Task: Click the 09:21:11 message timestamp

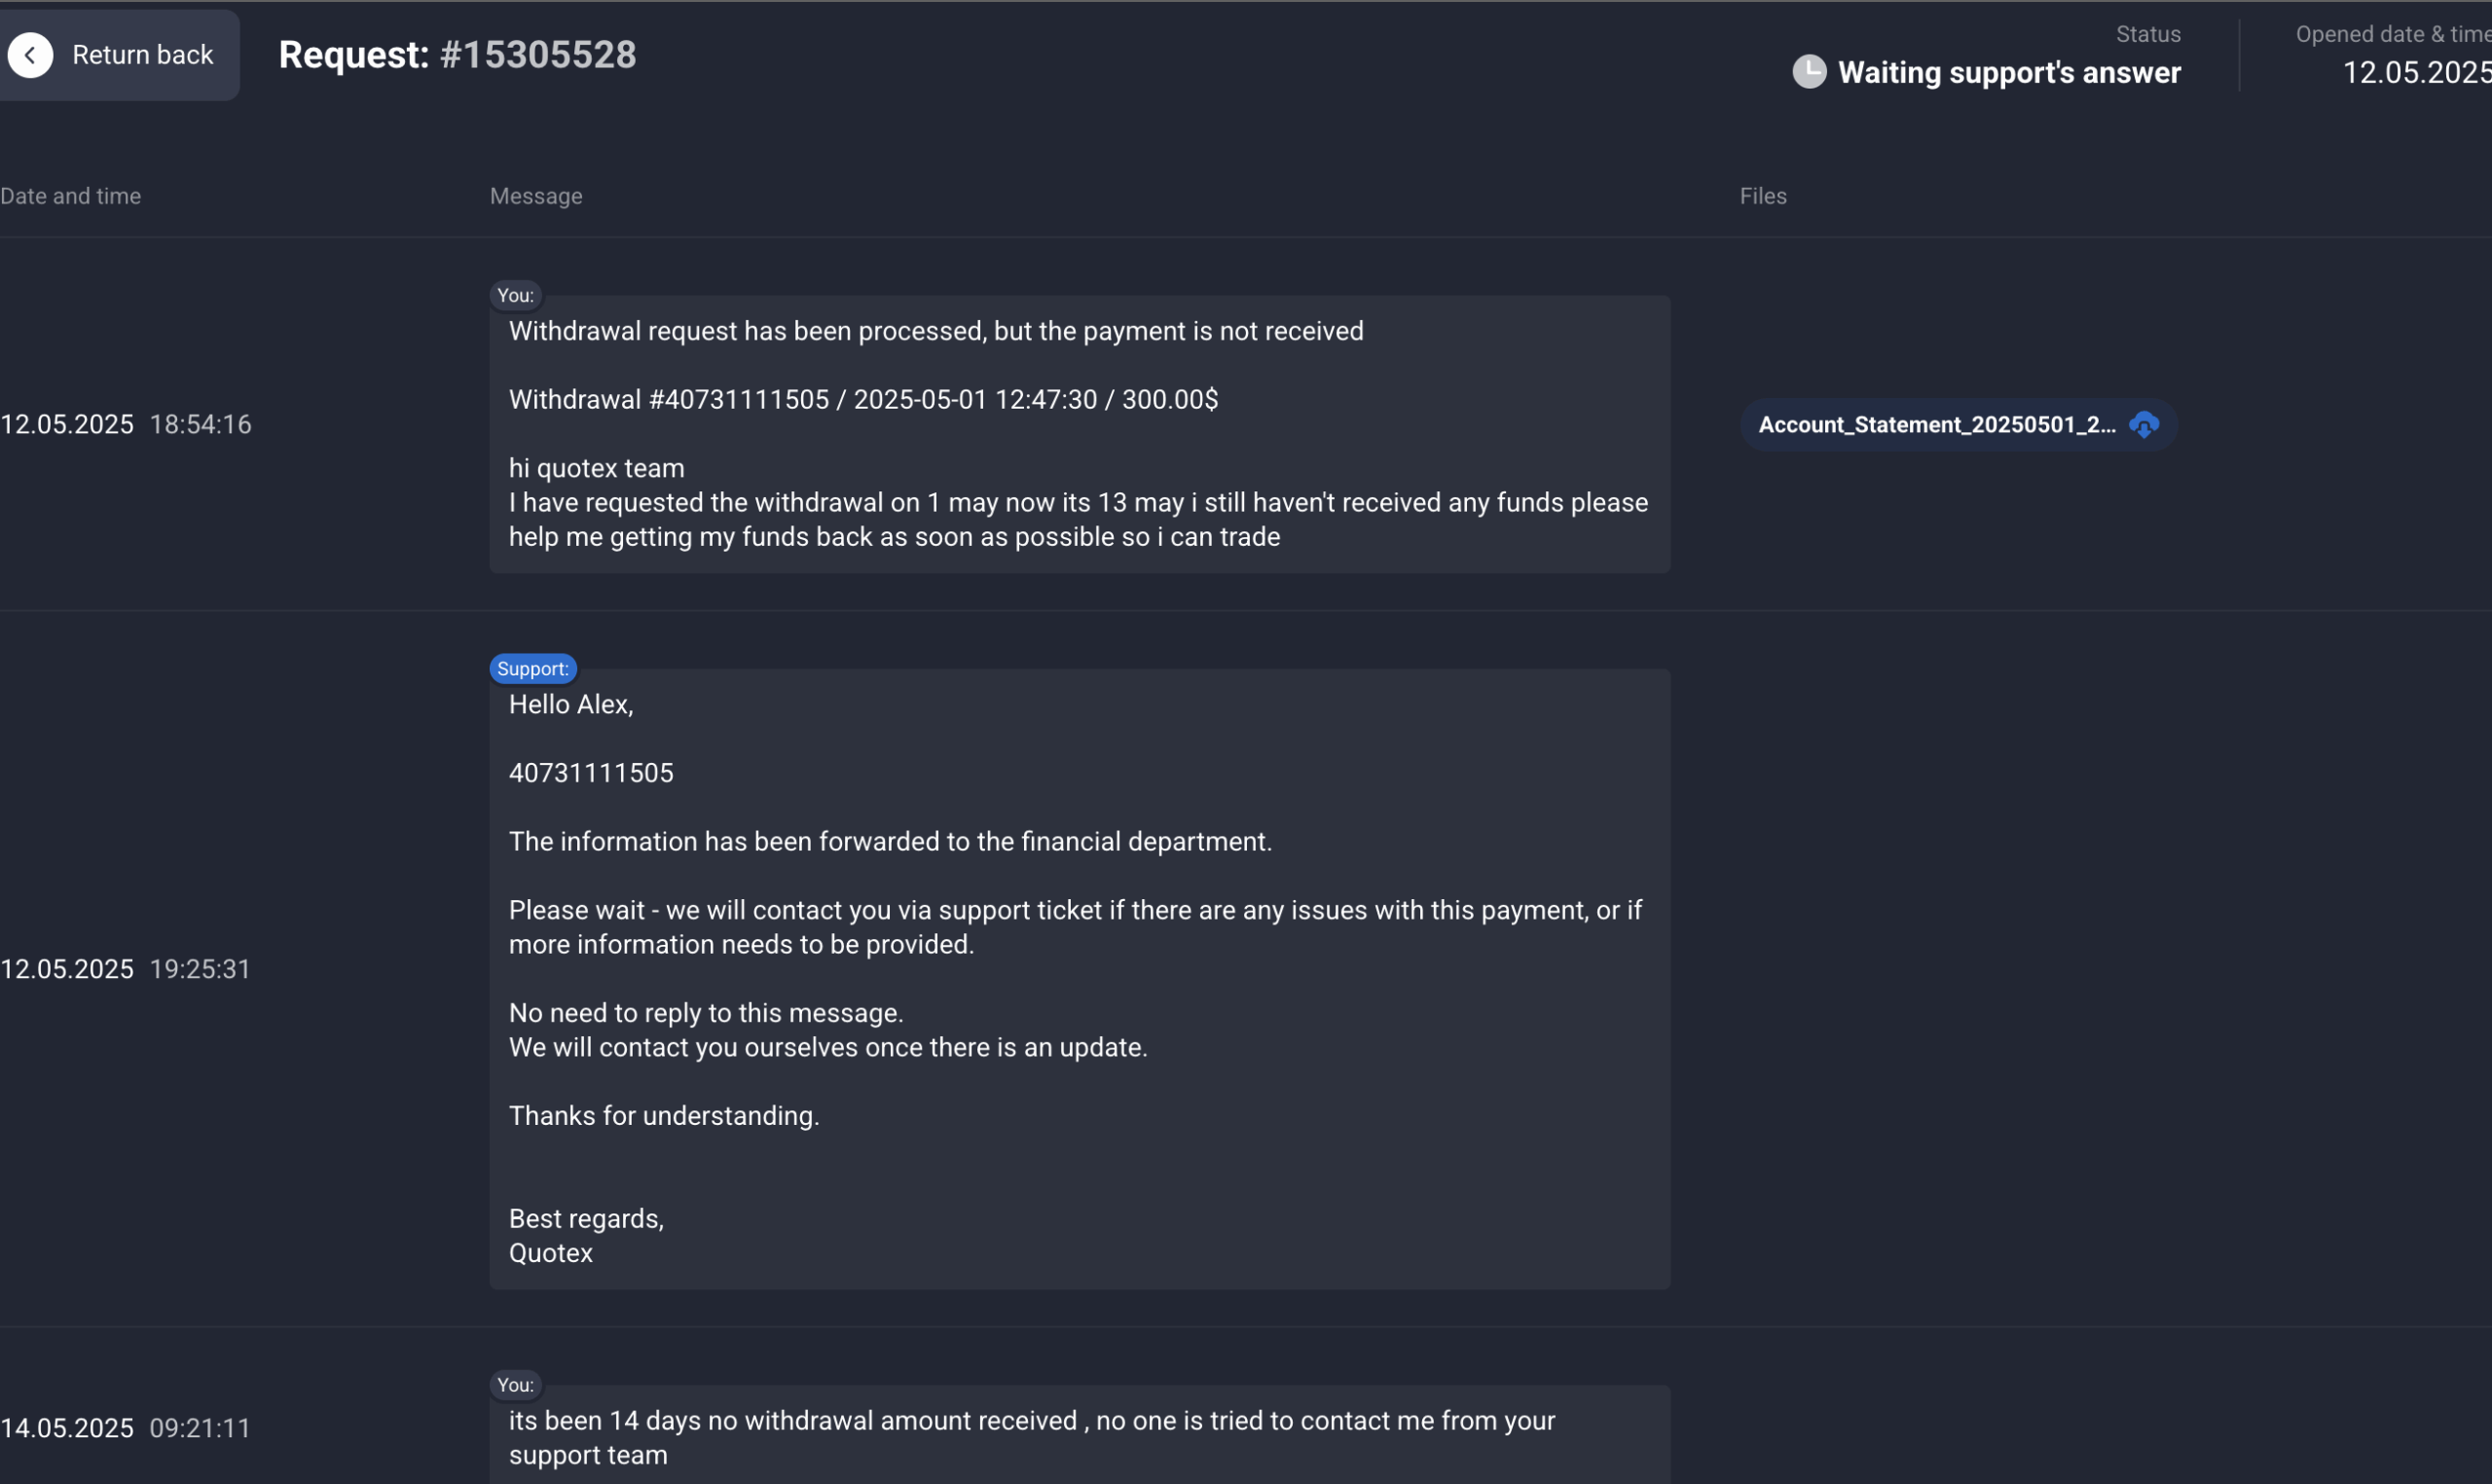Action: 200,1429
